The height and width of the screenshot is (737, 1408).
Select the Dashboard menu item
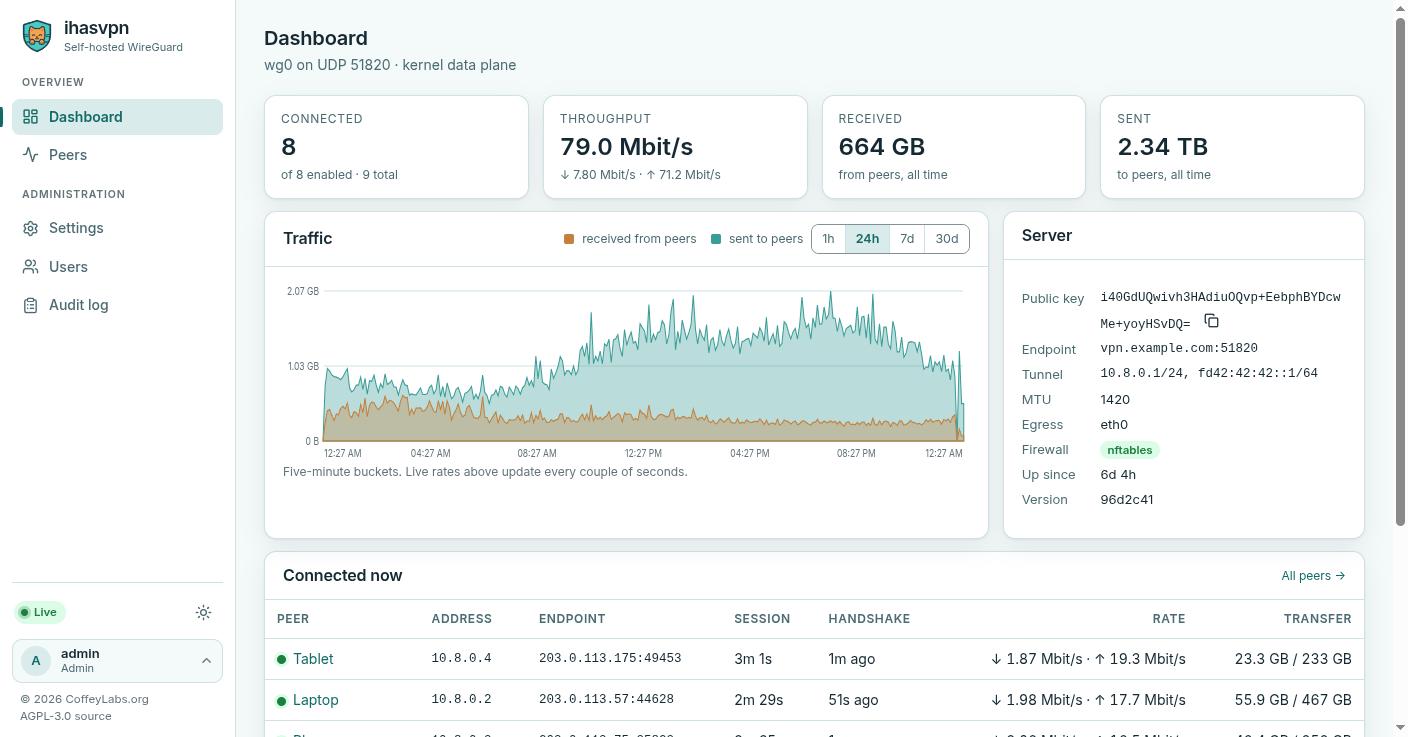[x=117, y=117]
